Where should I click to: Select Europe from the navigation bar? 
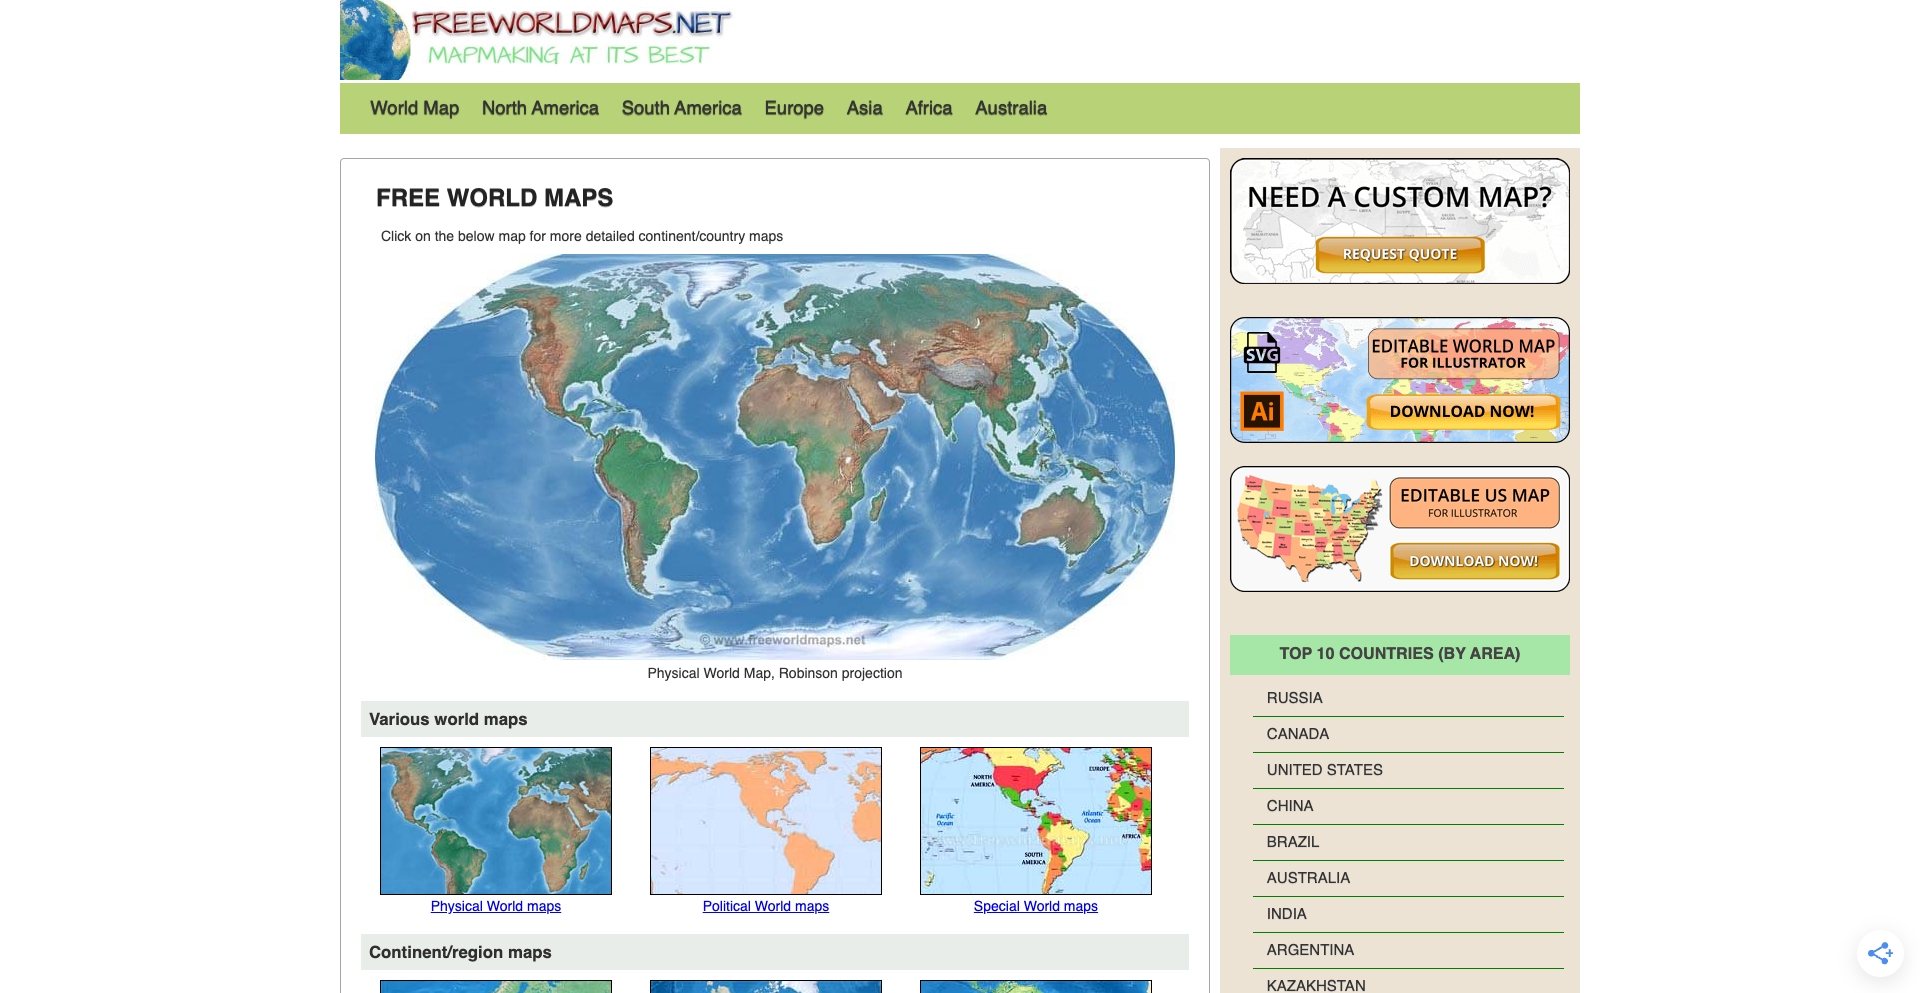point(793,108)
